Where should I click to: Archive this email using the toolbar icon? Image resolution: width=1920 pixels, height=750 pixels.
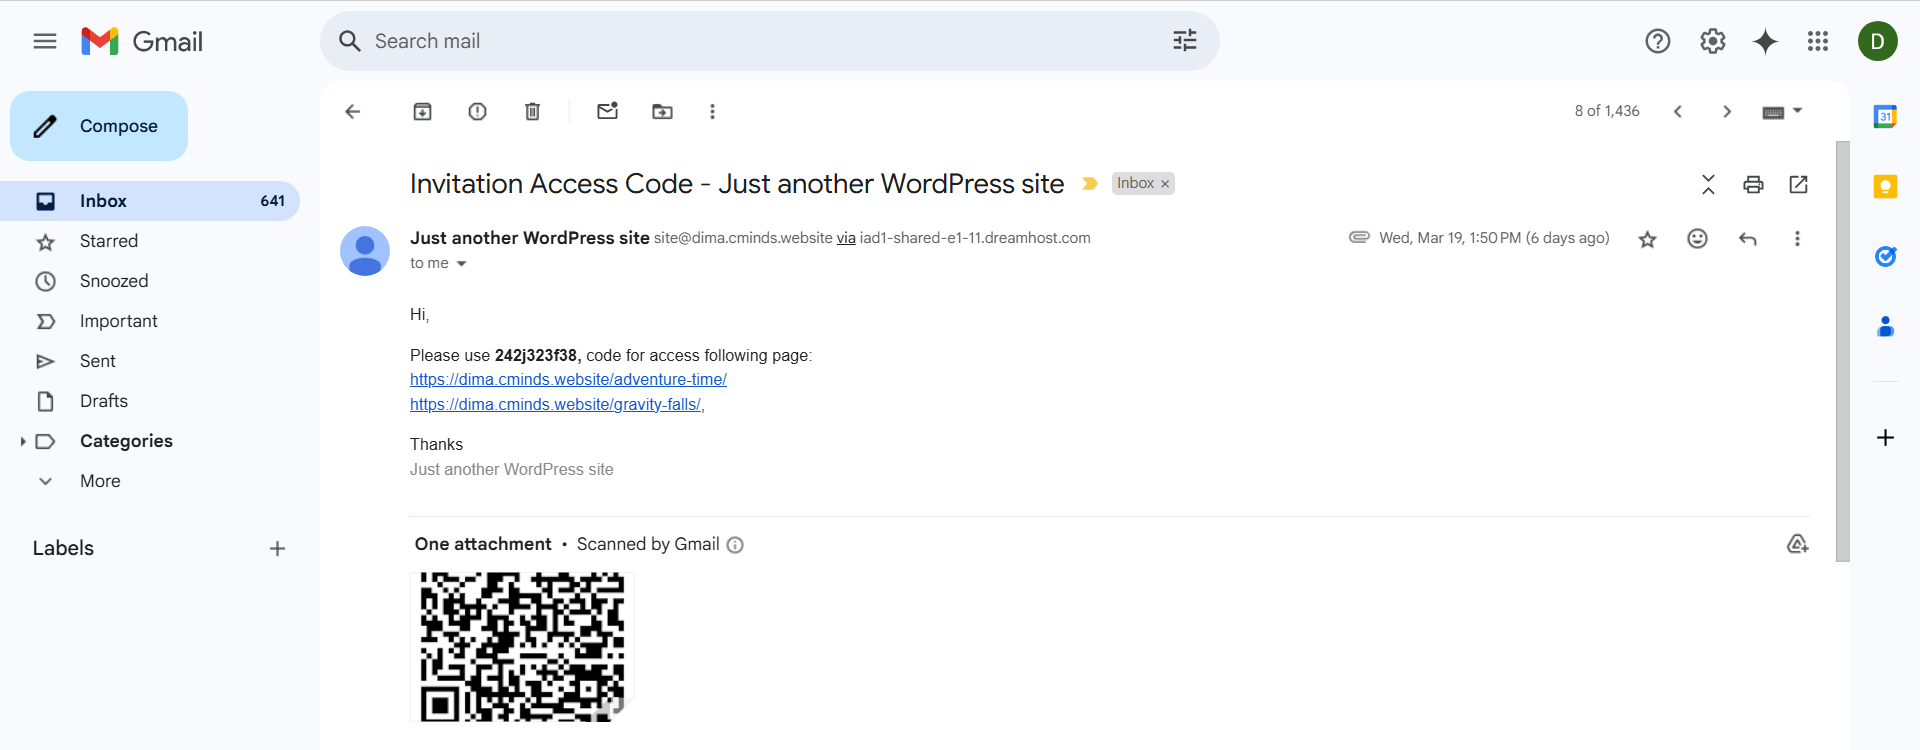click(422, 112)
